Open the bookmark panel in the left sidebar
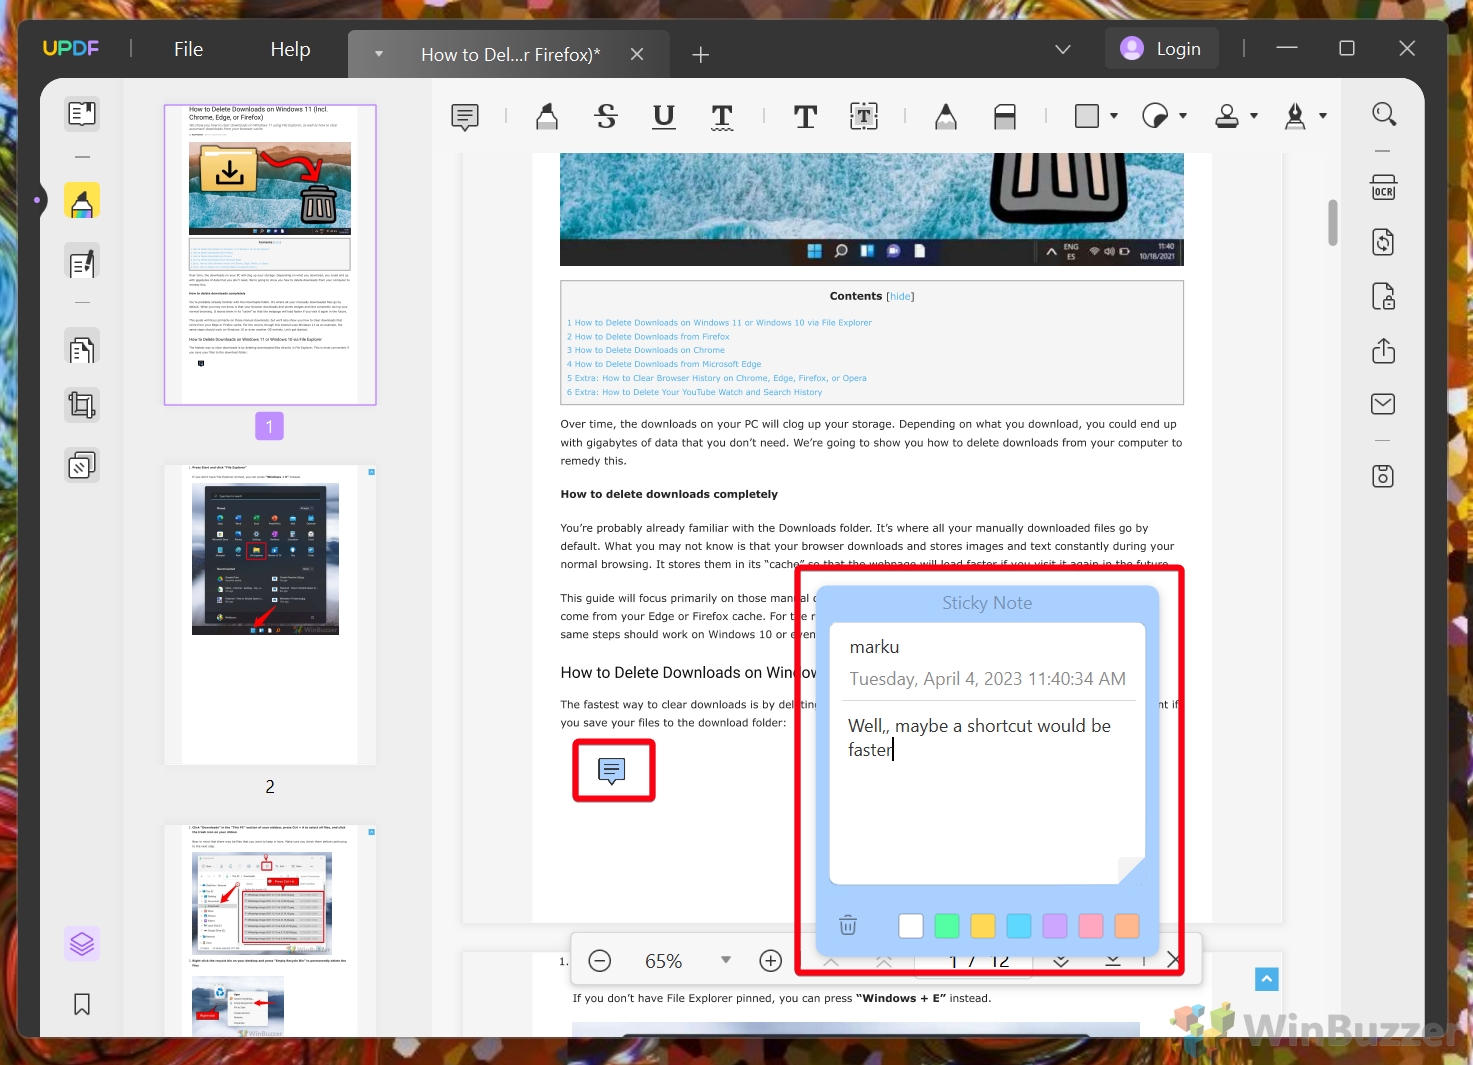1473x1065 pixels. (81, 1004)
